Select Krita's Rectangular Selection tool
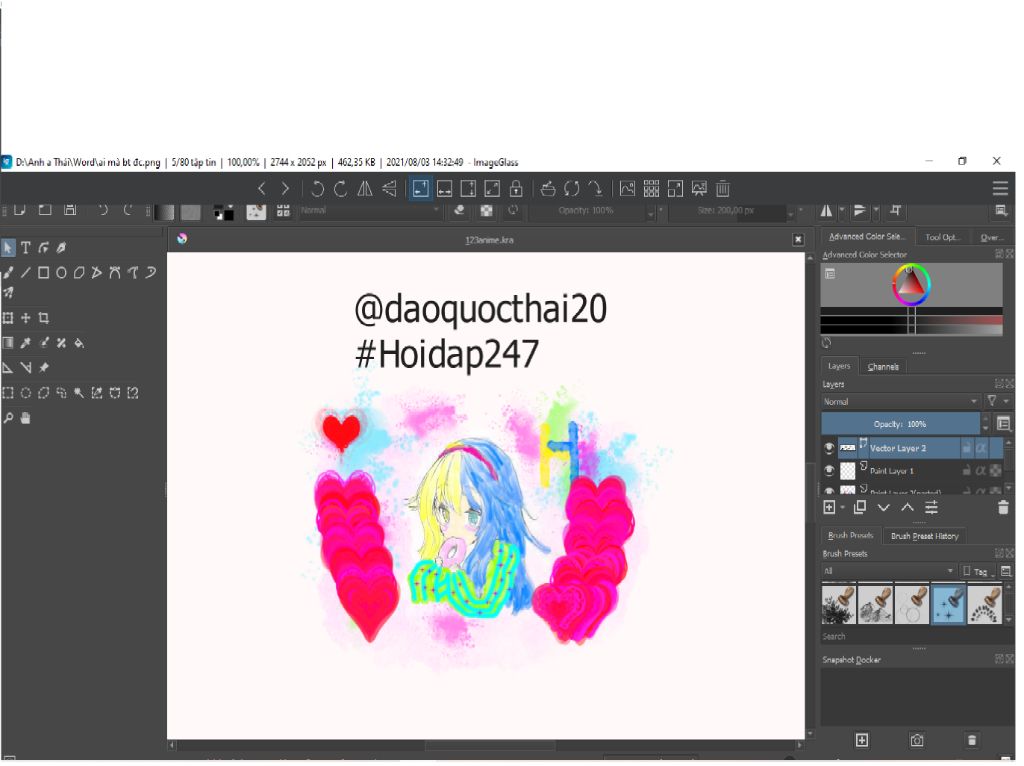 coord(8,394)
